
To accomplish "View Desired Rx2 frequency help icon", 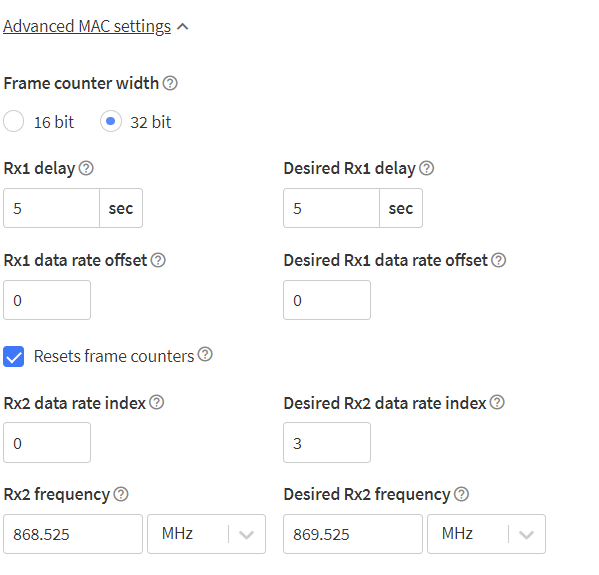I will (x=461, y=494).
